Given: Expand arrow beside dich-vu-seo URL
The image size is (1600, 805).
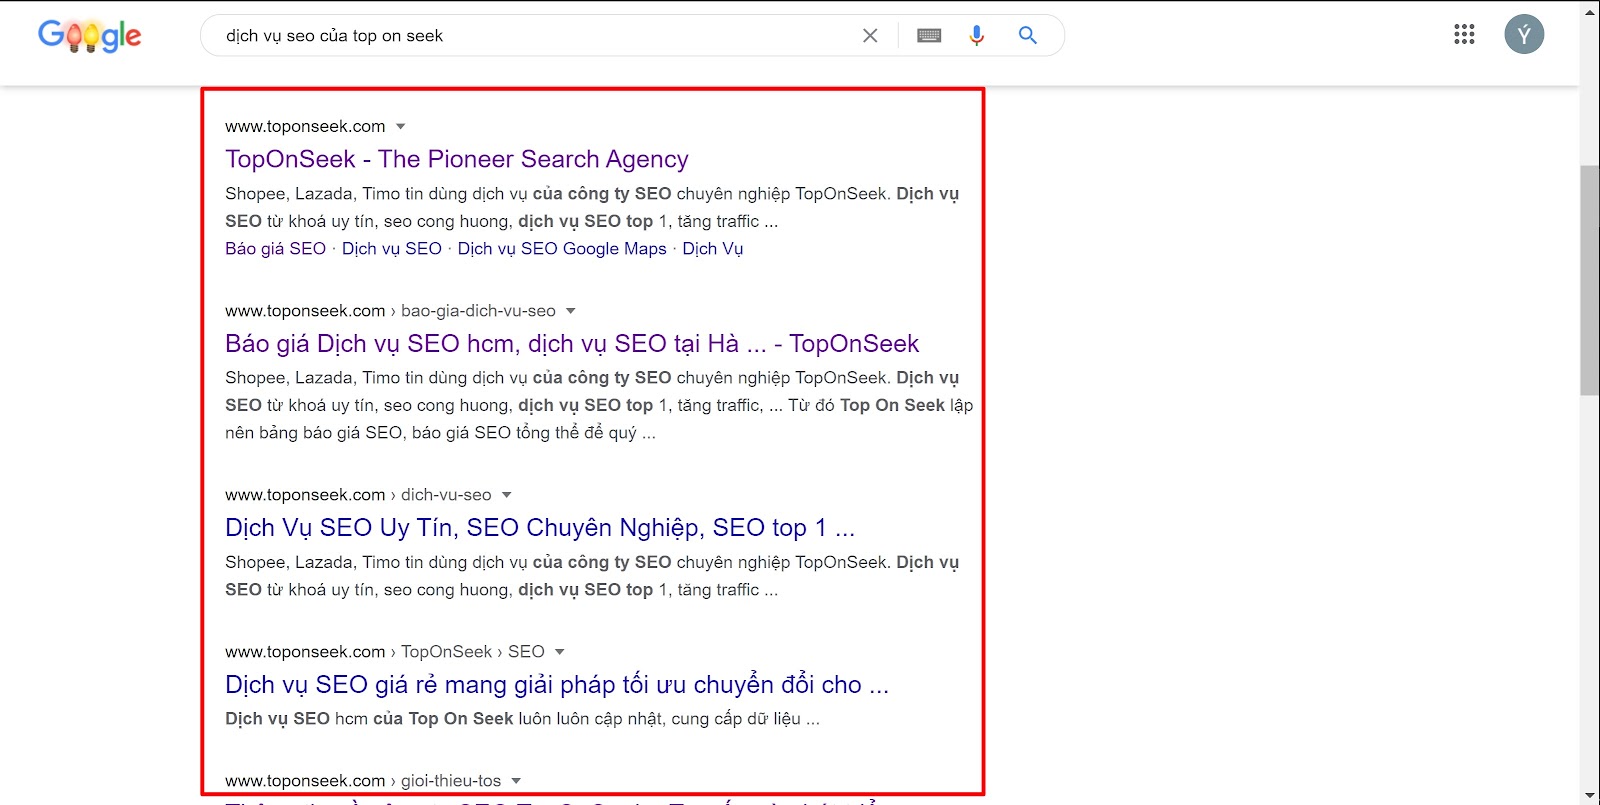Looking at the screenshot, I should click(507, 495).
